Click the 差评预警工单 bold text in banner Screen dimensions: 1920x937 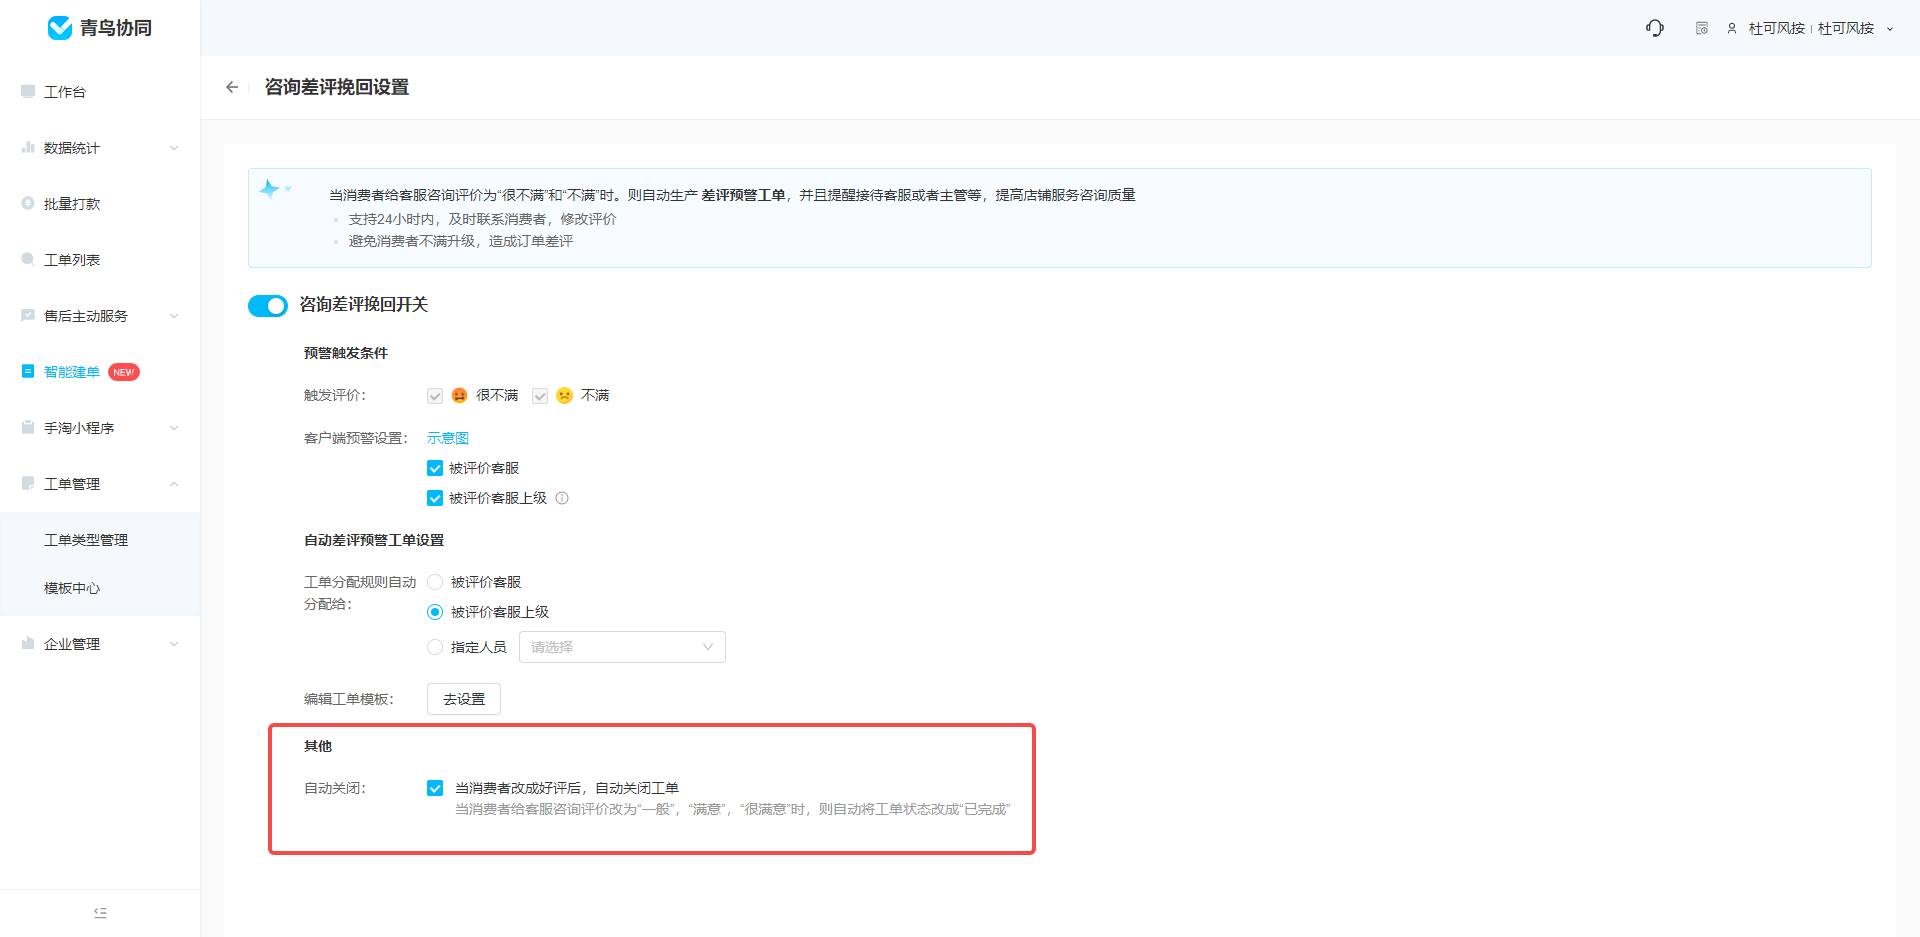[743, 195]
